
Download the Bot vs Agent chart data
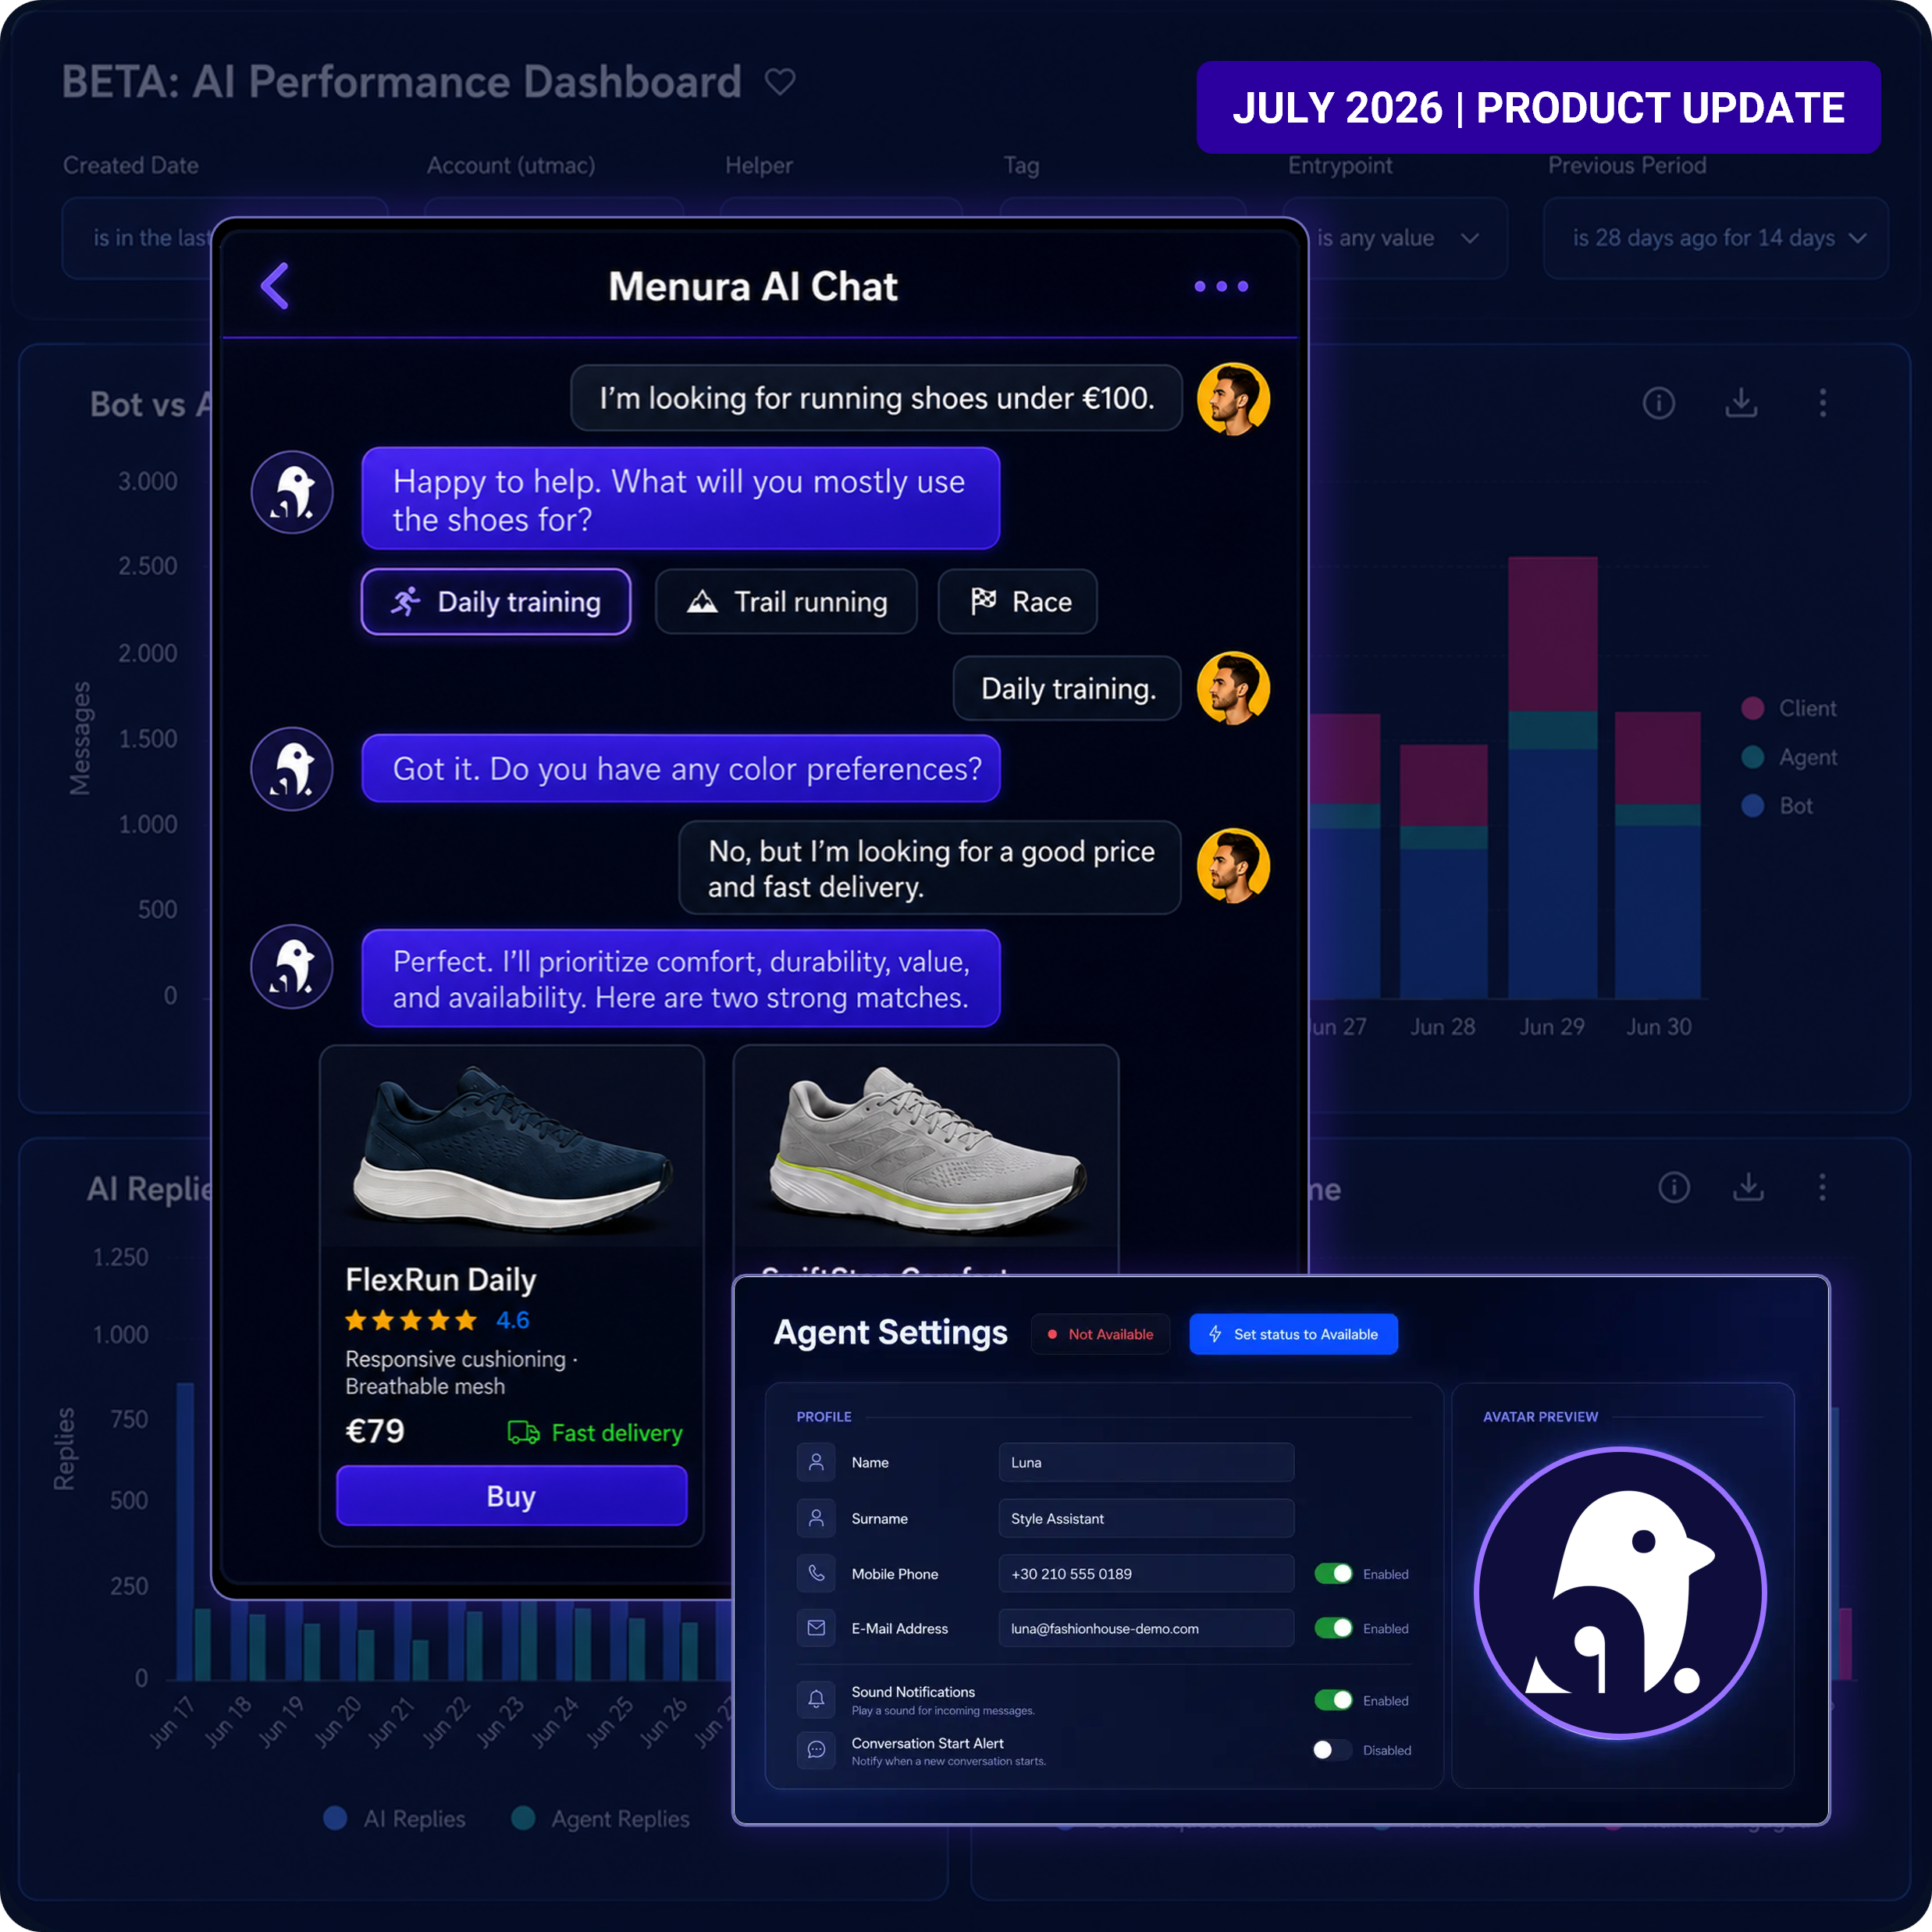point(1741,403)
